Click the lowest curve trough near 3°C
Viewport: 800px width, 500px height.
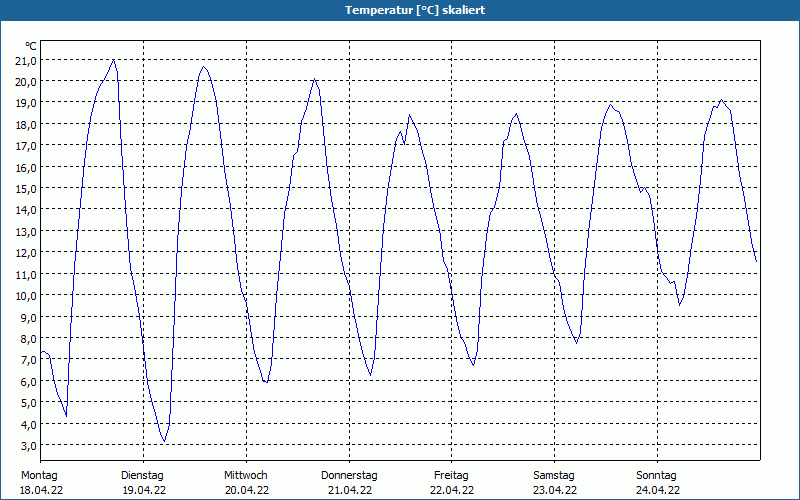pos(164,441)
